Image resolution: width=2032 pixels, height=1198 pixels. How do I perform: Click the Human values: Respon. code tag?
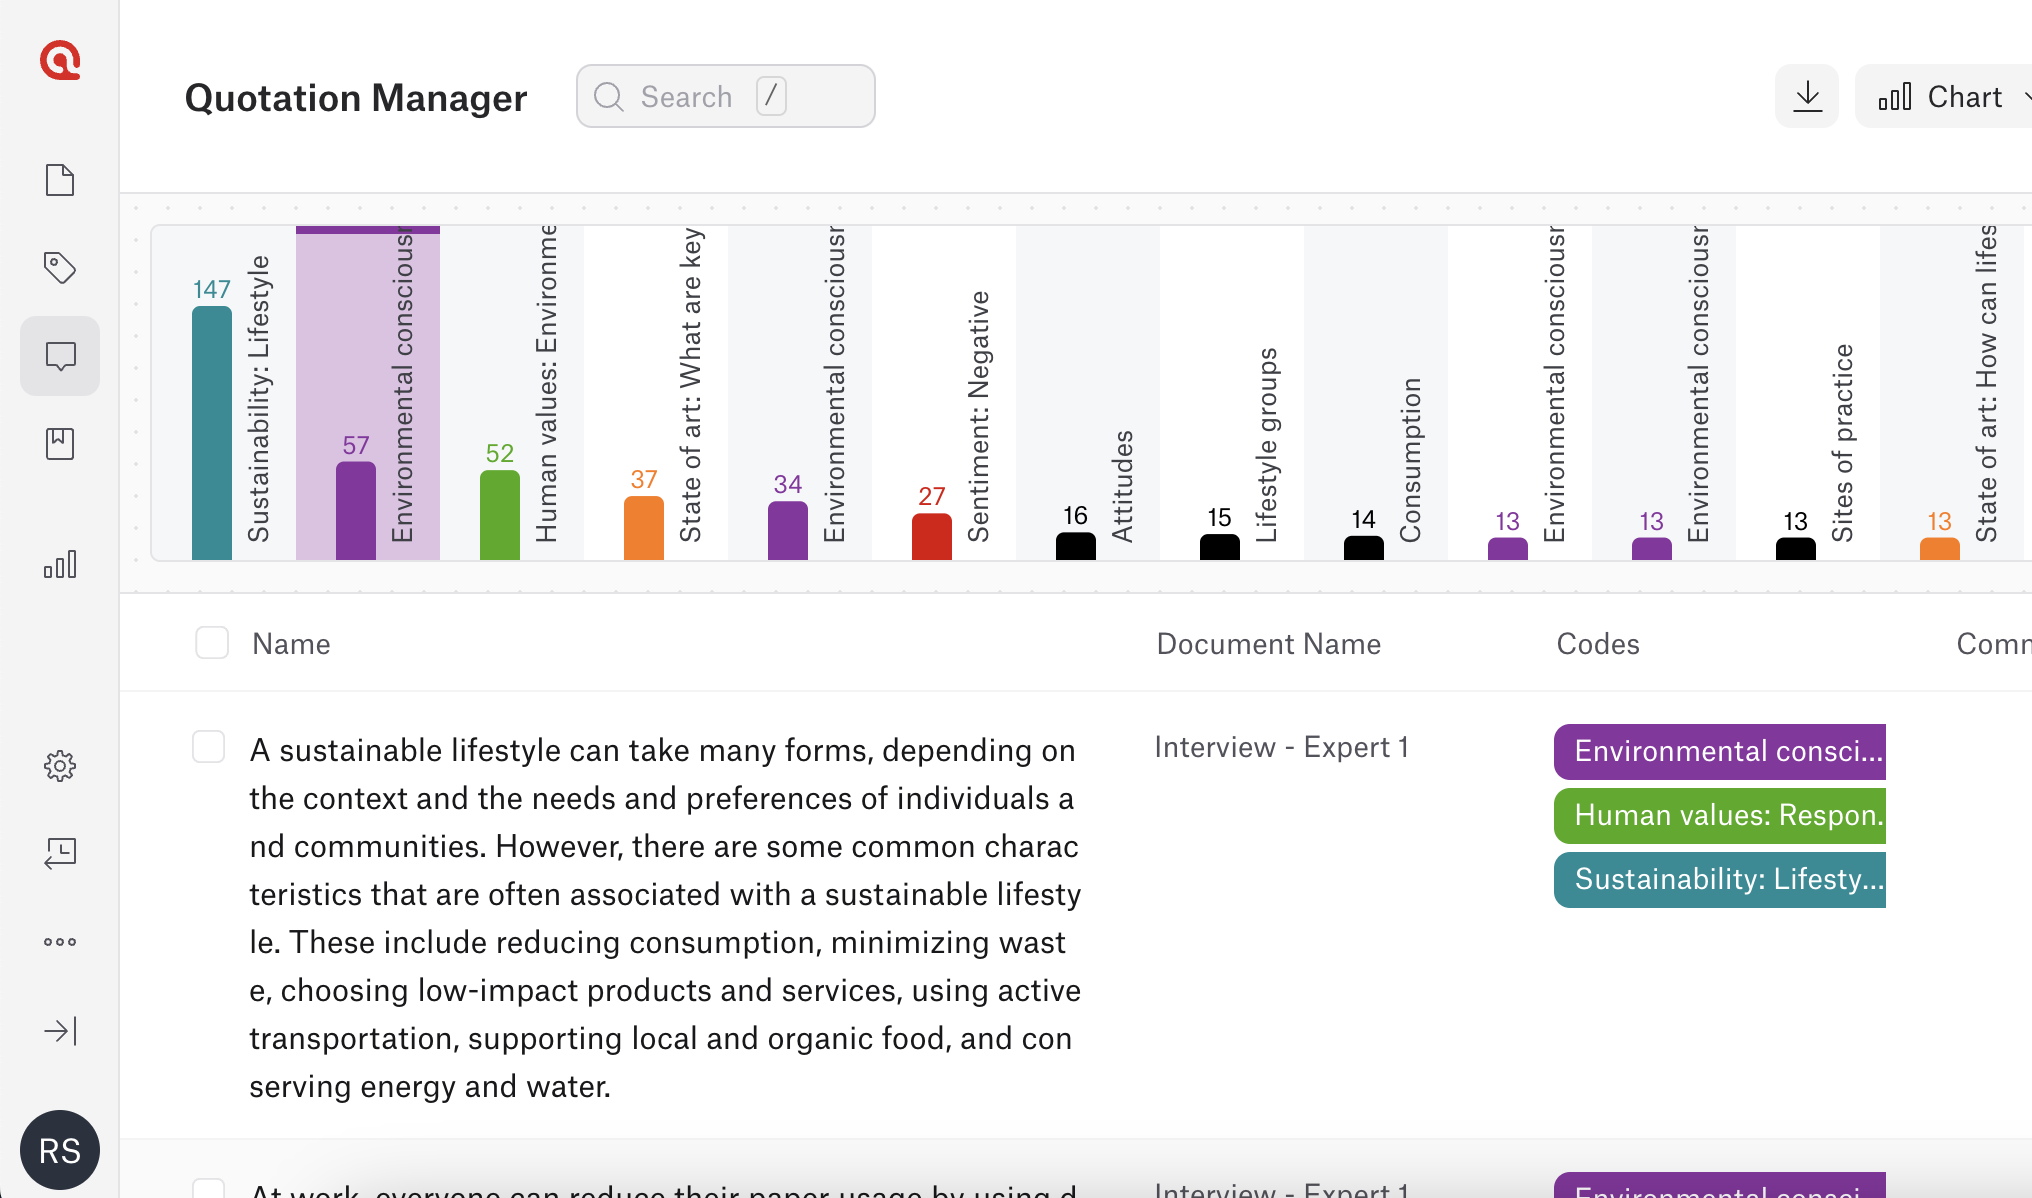[x=1719, y=815]
